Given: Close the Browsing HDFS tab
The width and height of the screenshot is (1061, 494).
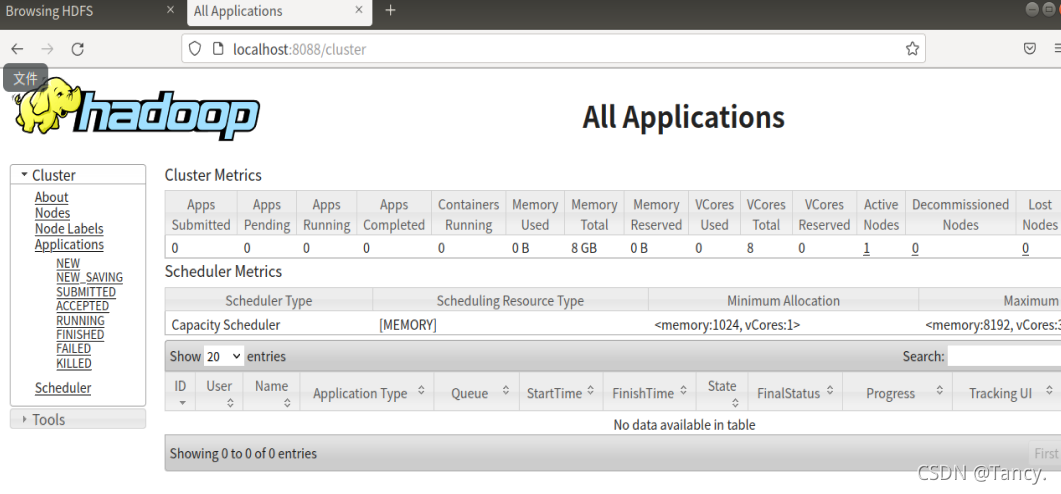Looking at the screenshot, I should point(171,10).
